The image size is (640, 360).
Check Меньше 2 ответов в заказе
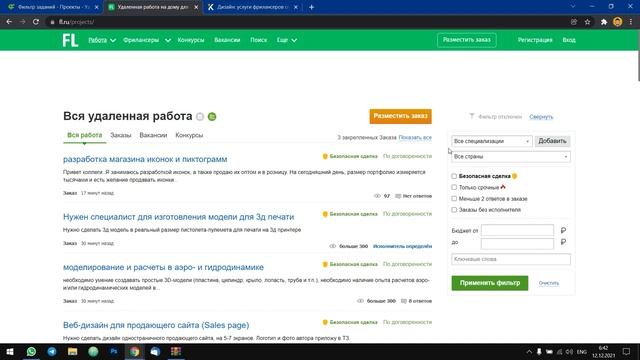click(x=454, y=198)
